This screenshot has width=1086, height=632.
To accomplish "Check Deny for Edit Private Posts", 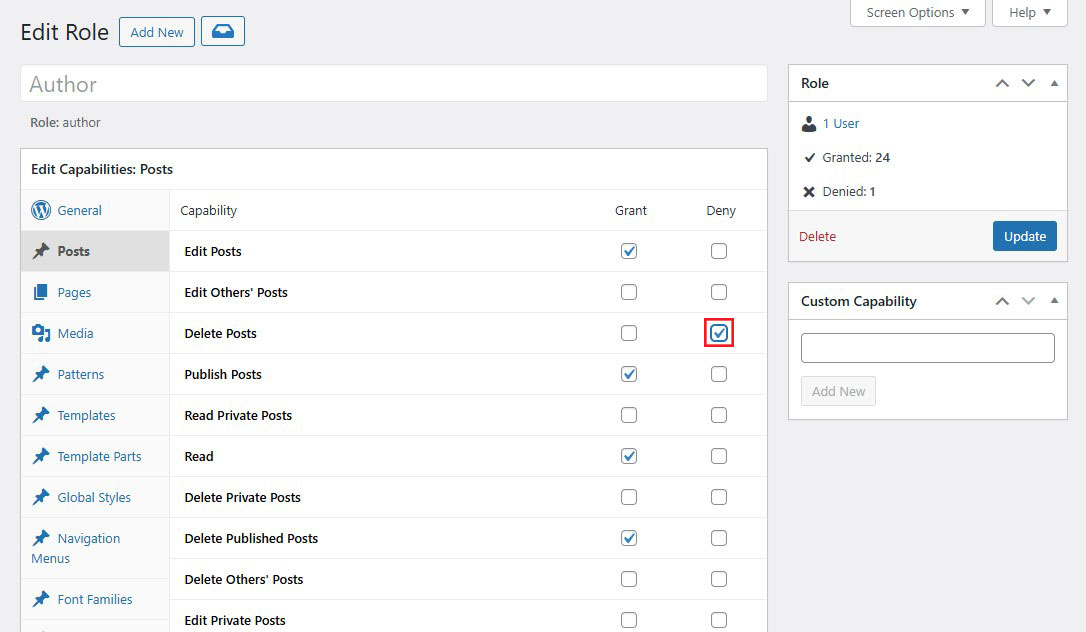I will tap(719, 620).
